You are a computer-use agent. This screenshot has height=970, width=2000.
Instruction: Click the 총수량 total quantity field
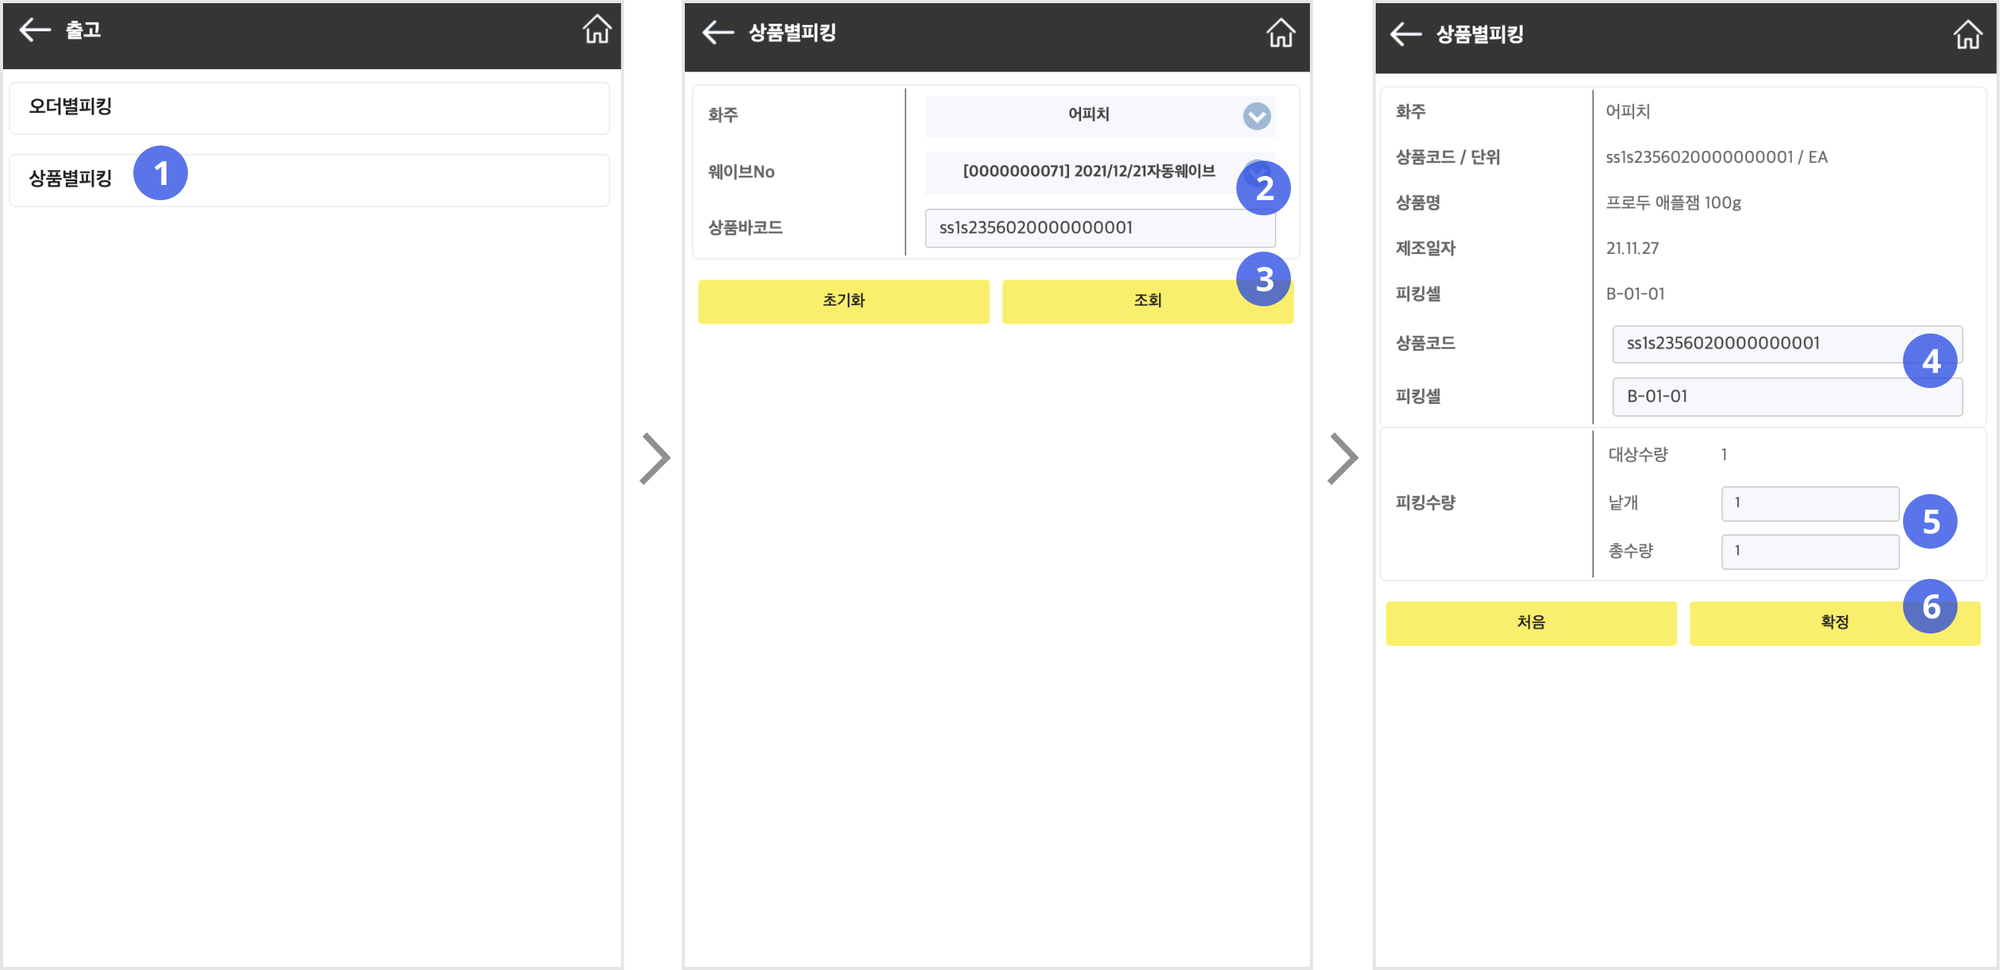click(1809, 551)
